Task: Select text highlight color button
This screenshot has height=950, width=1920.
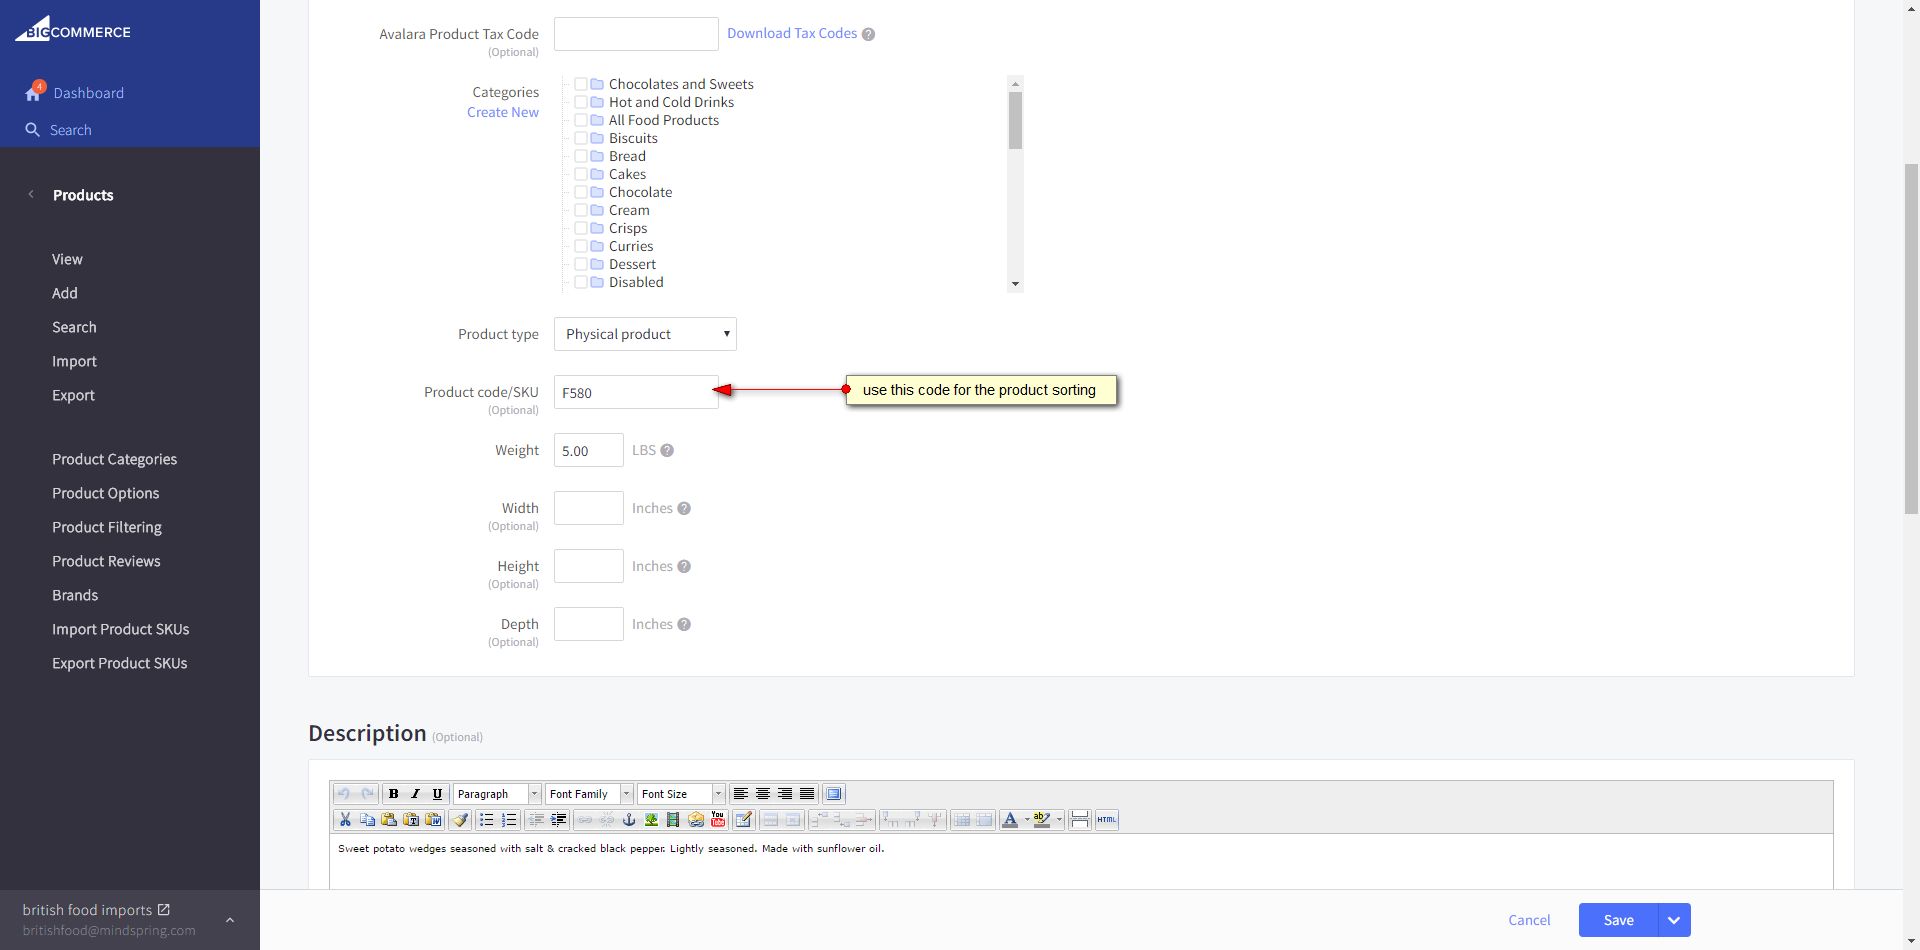Action: (x=1042, y=820)
